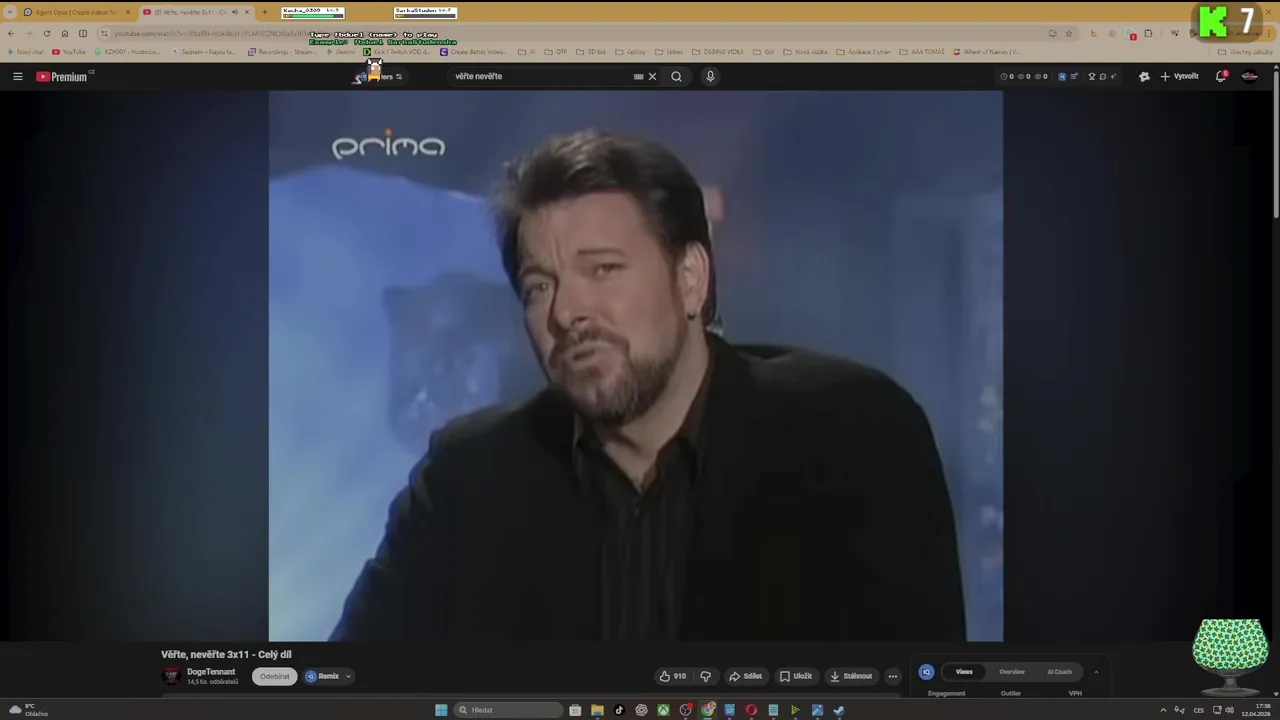Open more actions three-dot menu
The image size is (1280, 720).
coord(893,676)
